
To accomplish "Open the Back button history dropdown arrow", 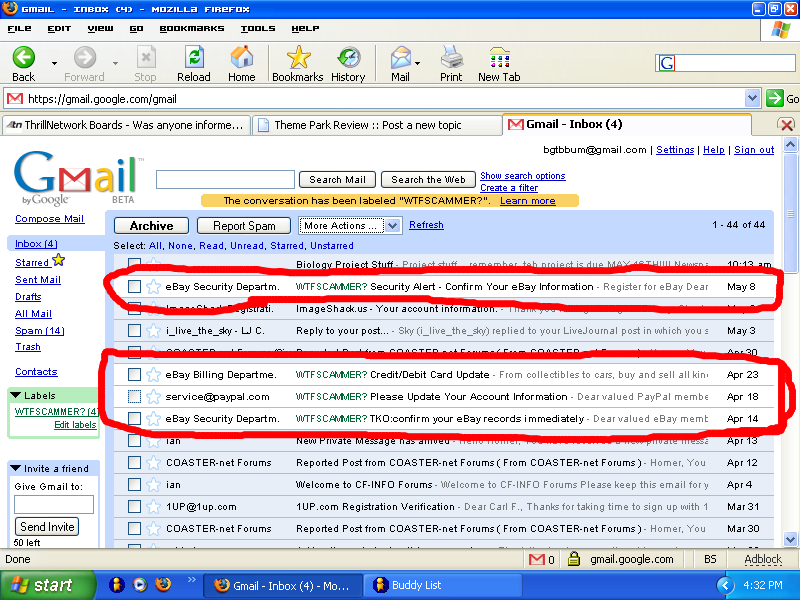I will click(x=54, y=63).
